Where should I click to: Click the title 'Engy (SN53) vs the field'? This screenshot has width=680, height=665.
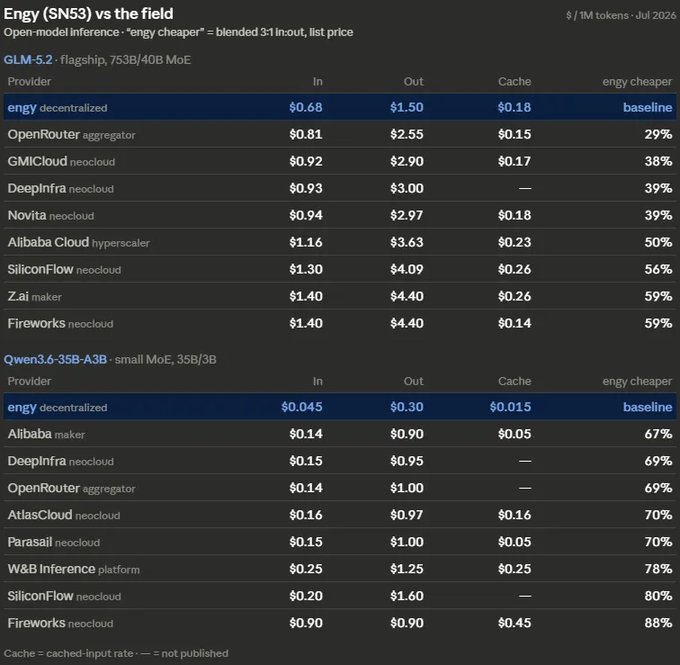click(x=88, y=14)
